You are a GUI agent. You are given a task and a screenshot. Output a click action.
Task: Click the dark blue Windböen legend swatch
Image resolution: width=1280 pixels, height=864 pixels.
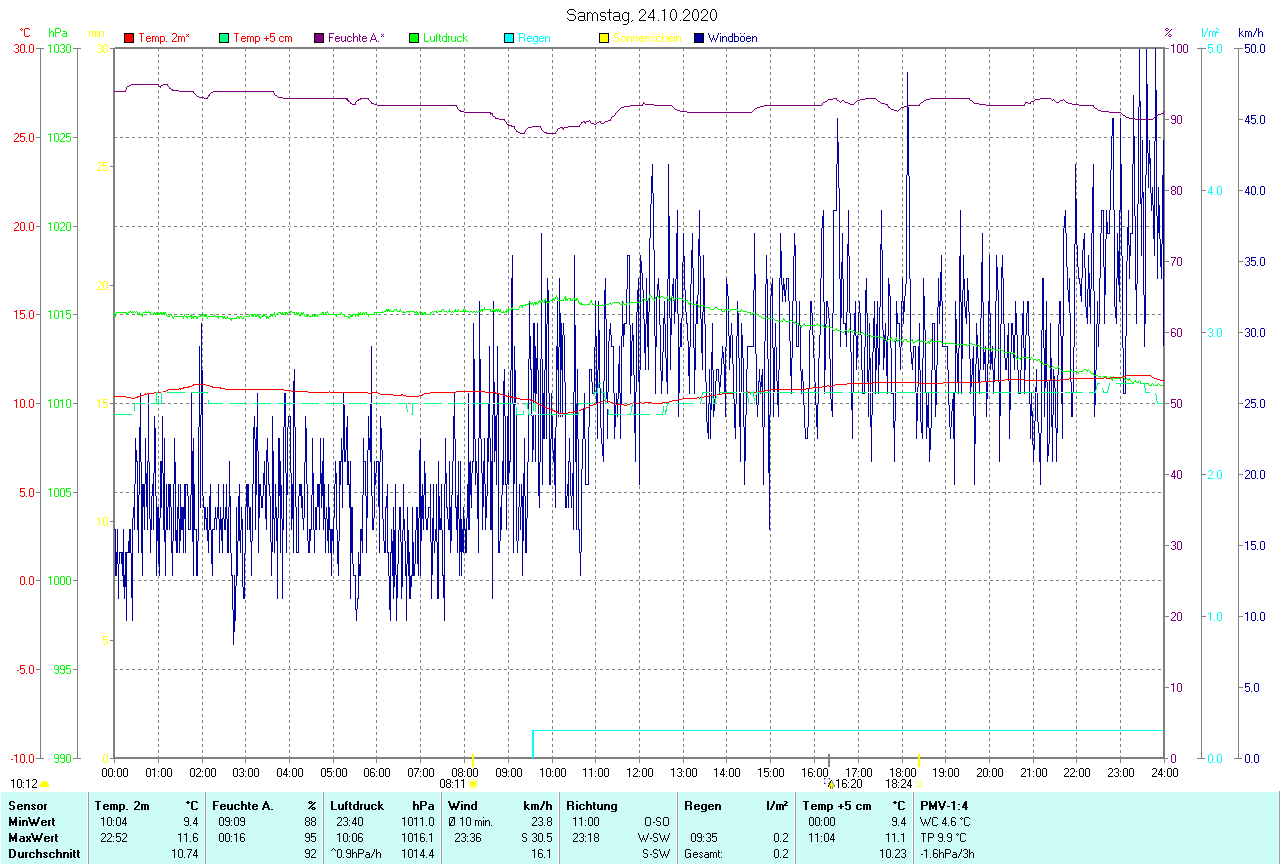pyautogui.click(x=698, y=38)
